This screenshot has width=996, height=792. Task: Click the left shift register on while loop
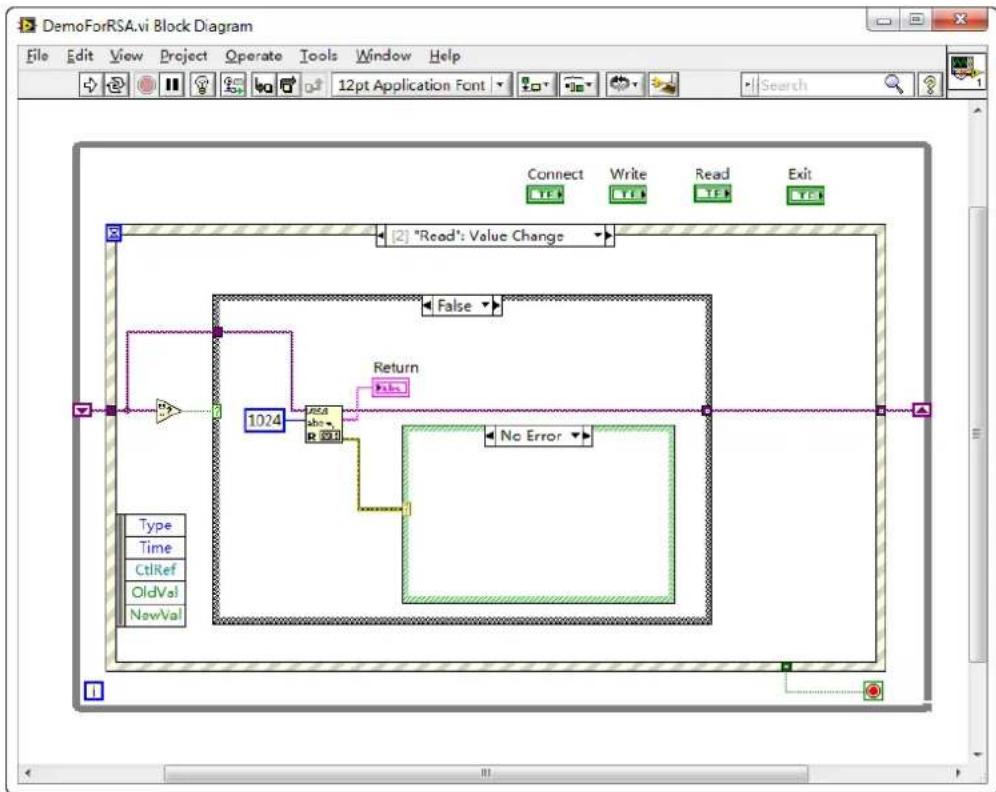click(83, 410)
